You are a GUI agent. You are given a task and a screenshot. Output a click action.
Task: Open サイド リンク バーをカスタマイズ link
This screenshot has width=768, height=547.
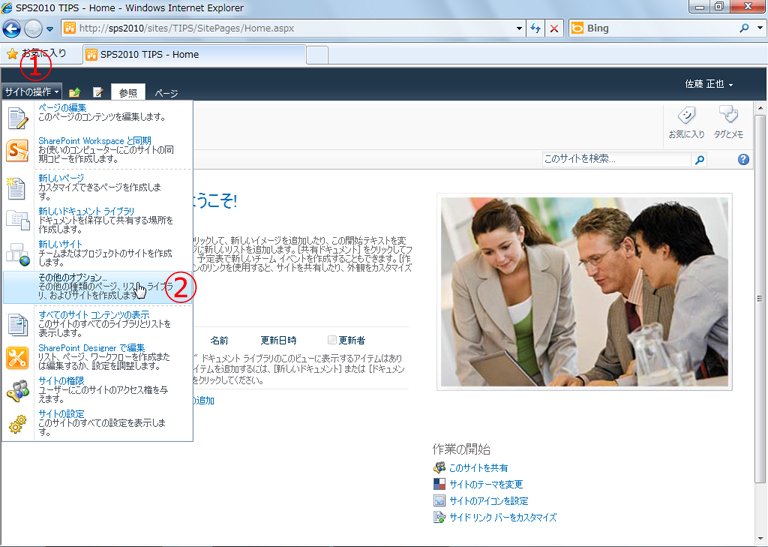(x=503, y=517)
